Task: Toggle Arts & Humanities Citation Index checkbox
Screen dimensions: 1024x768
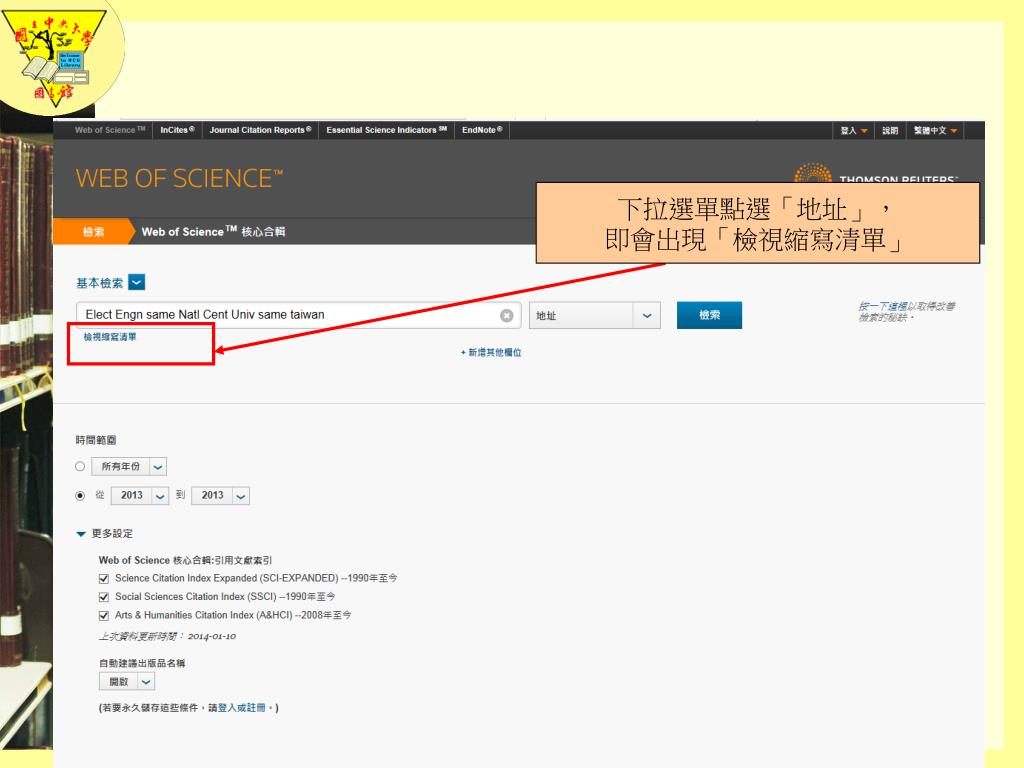Action: [x=103, y=615]
